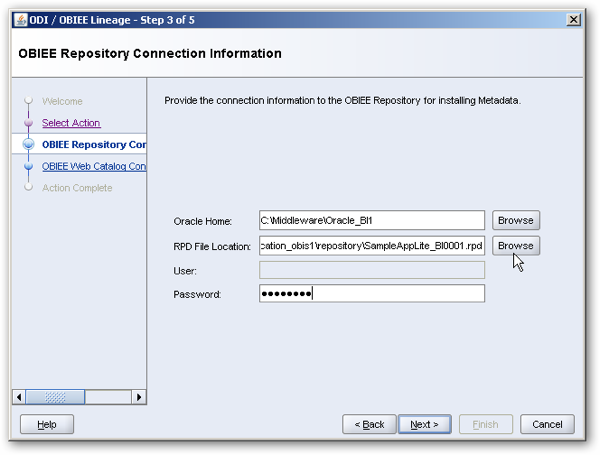Click the Java icon in the title bar
Viewport: 600px width, 455px height.
[x=21, y=20]
